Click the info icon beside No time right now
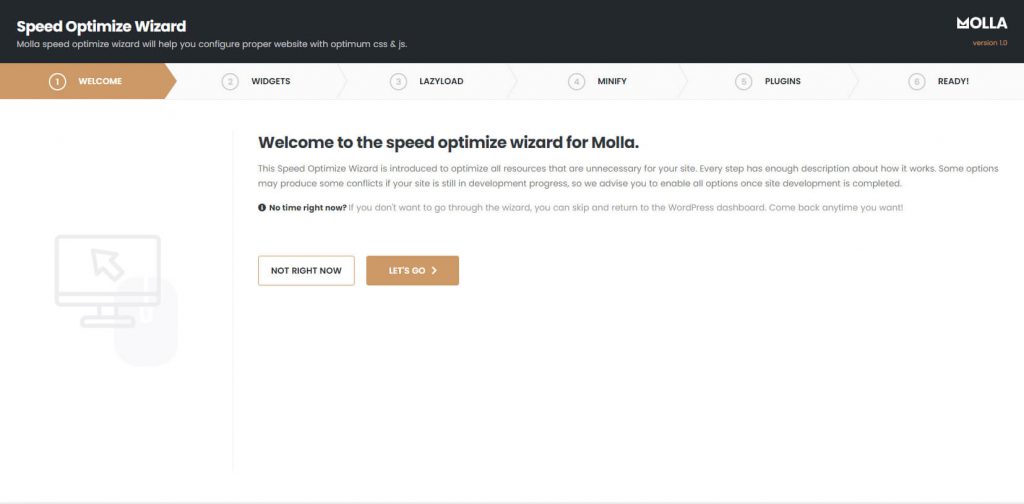Viewport: 1024px width, 504px height. click(262, 208)
